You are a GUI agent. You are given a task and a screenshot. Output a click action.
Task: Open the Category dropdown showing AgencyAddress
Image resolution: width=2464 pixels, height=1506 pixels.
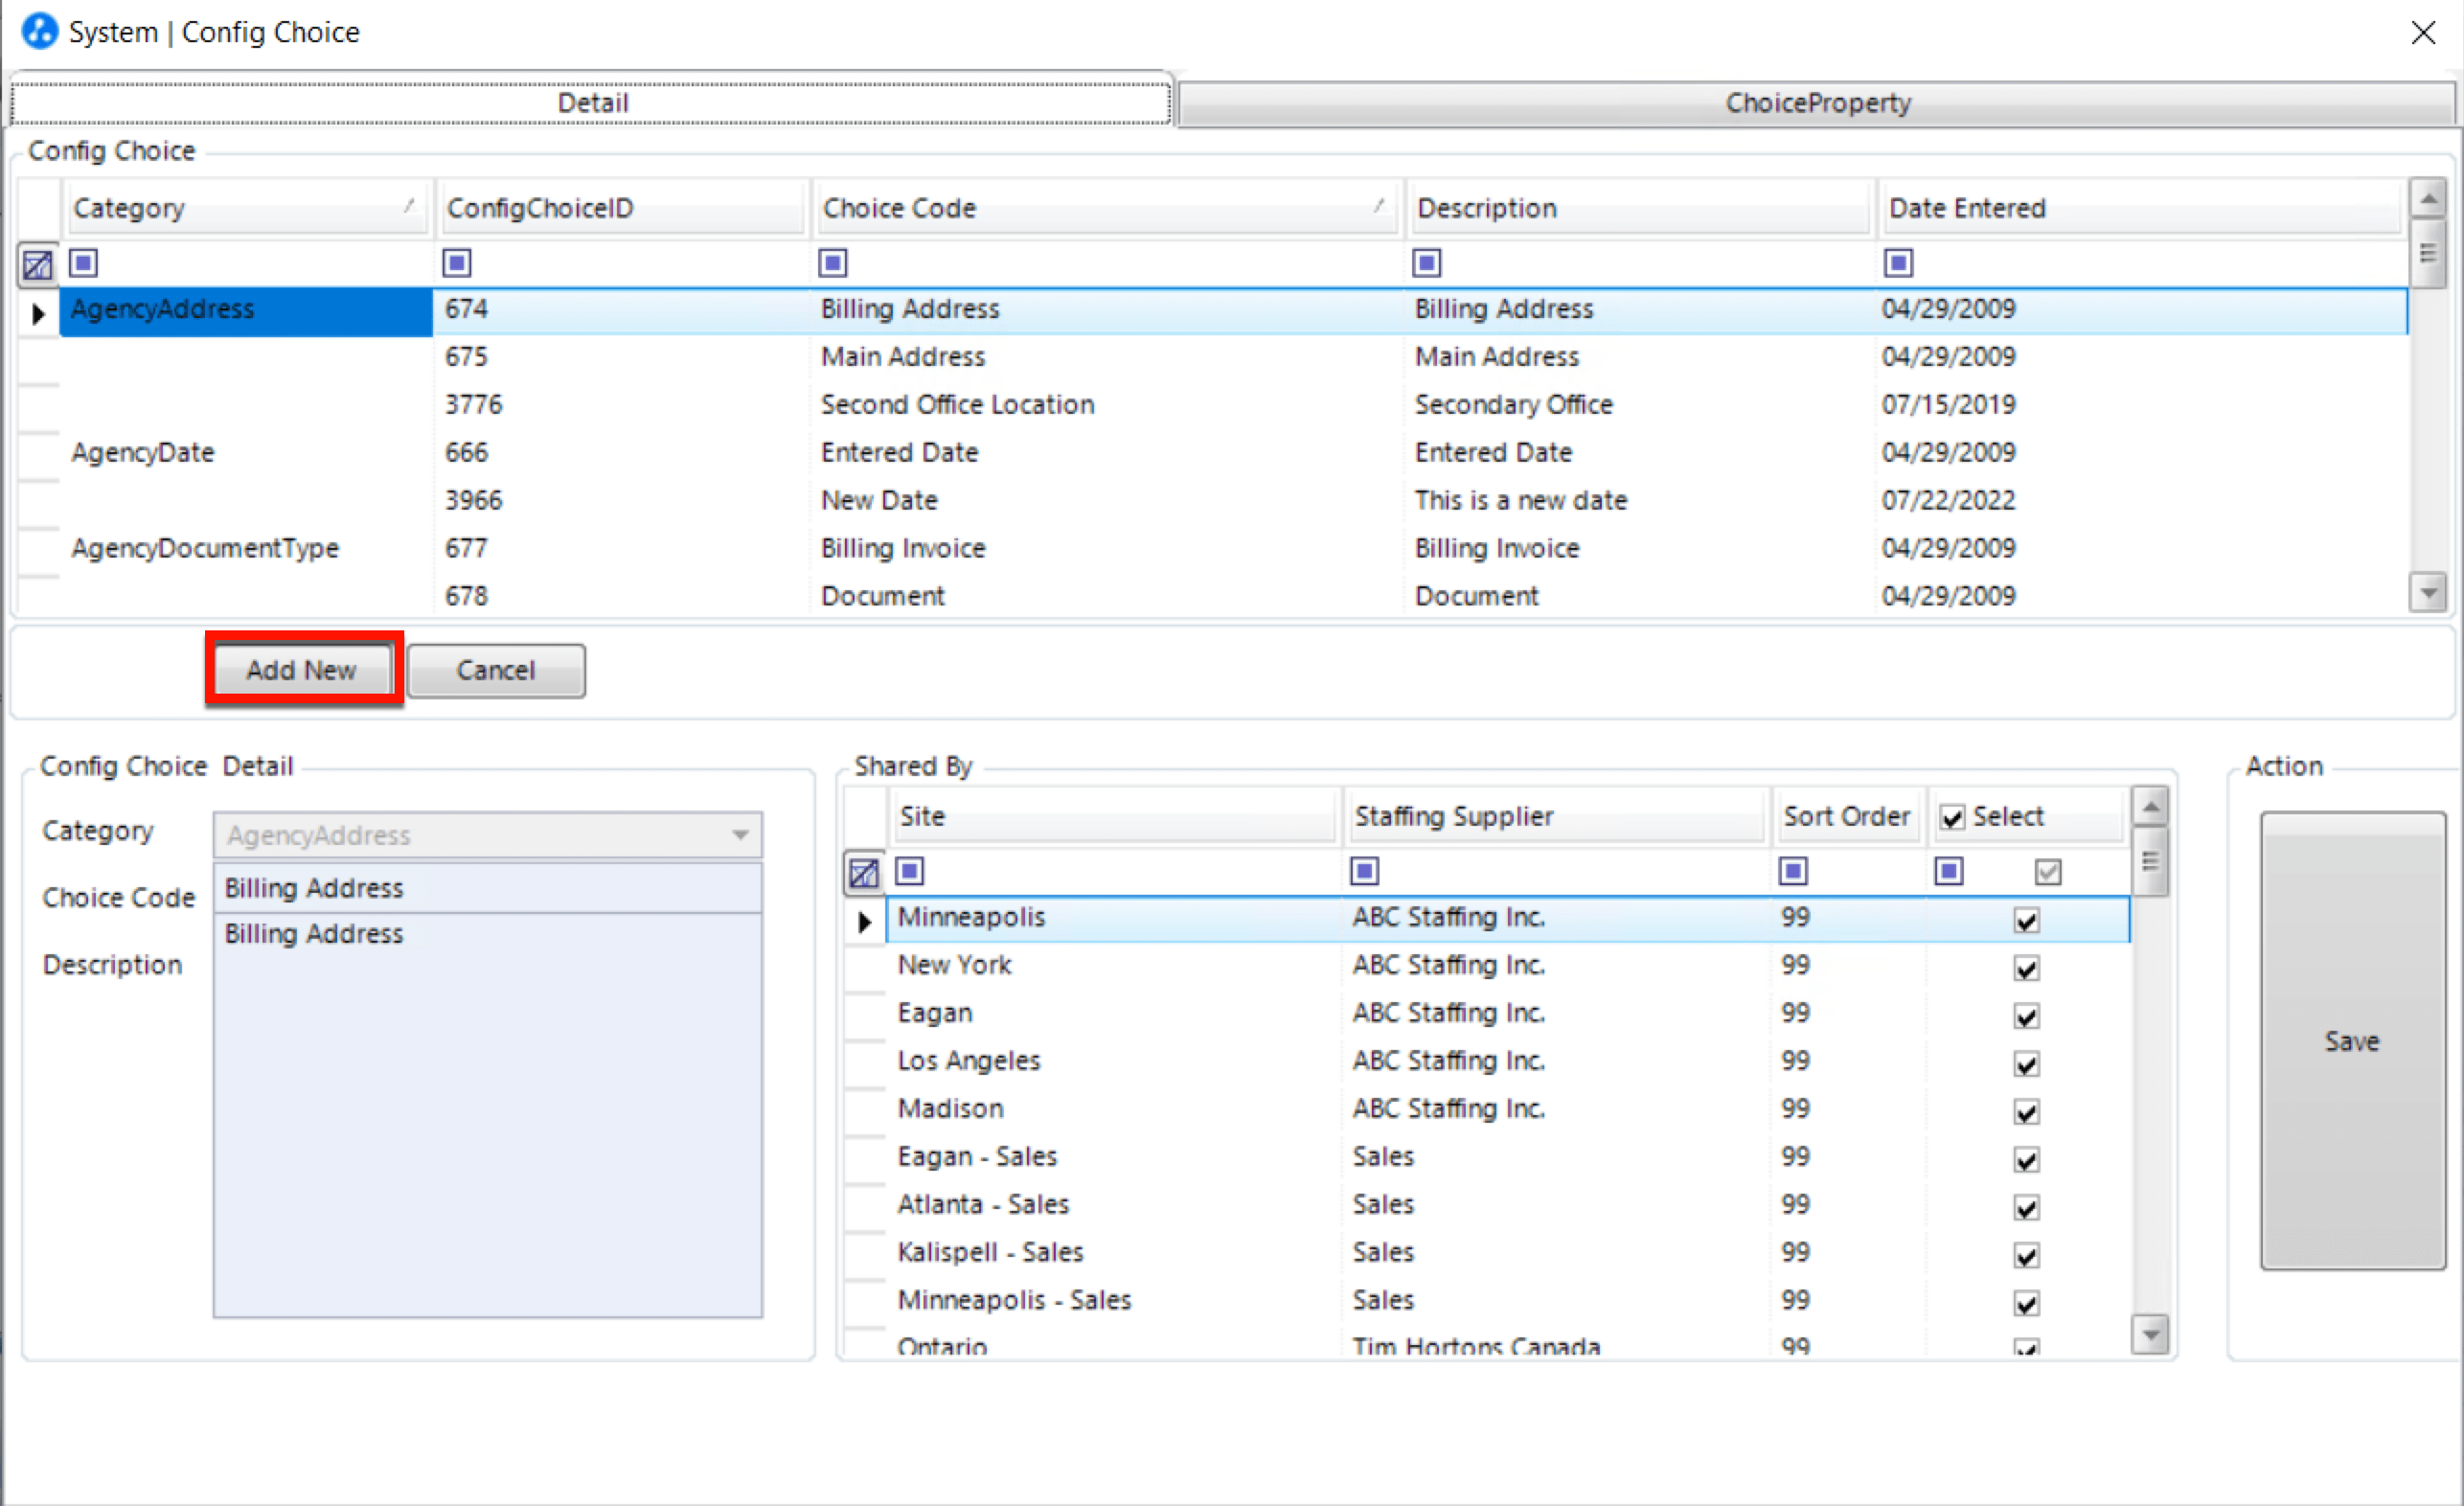coord(740,835)
